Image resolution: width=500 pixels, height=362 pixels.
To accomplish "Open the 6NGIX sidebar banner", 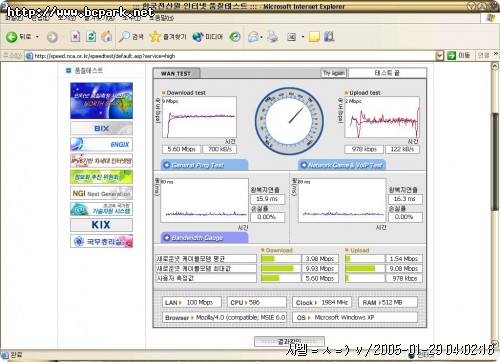I will 101,144.
